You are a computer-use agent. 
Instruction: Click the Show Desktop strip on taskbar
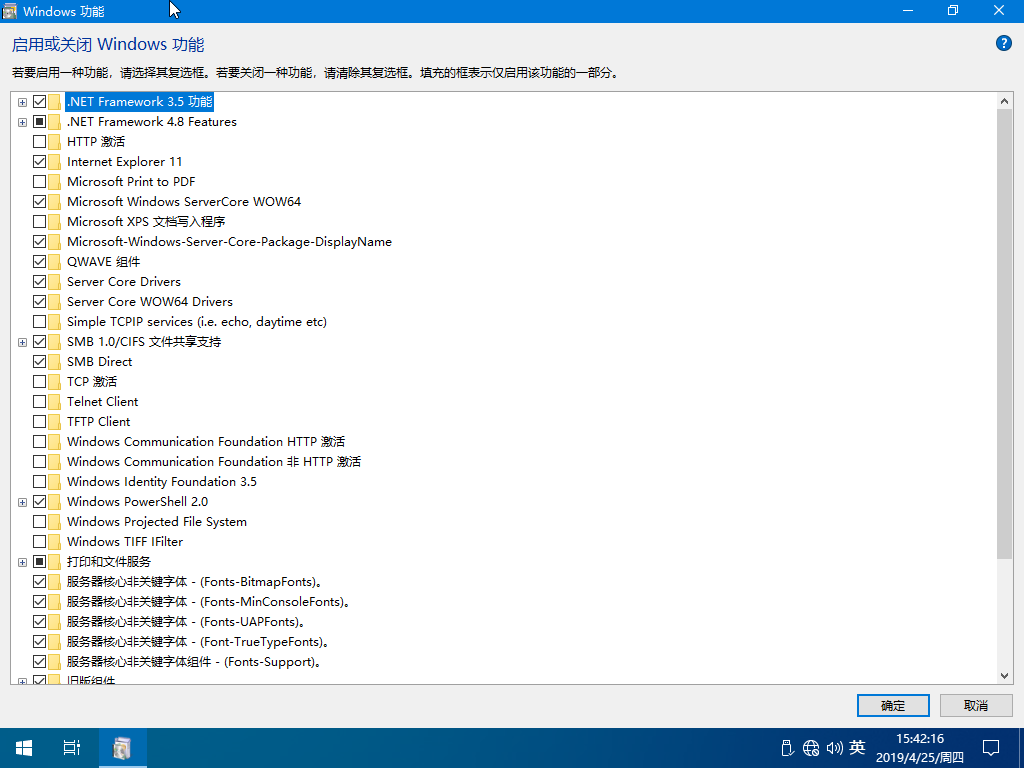click(x=1021, y=748)
